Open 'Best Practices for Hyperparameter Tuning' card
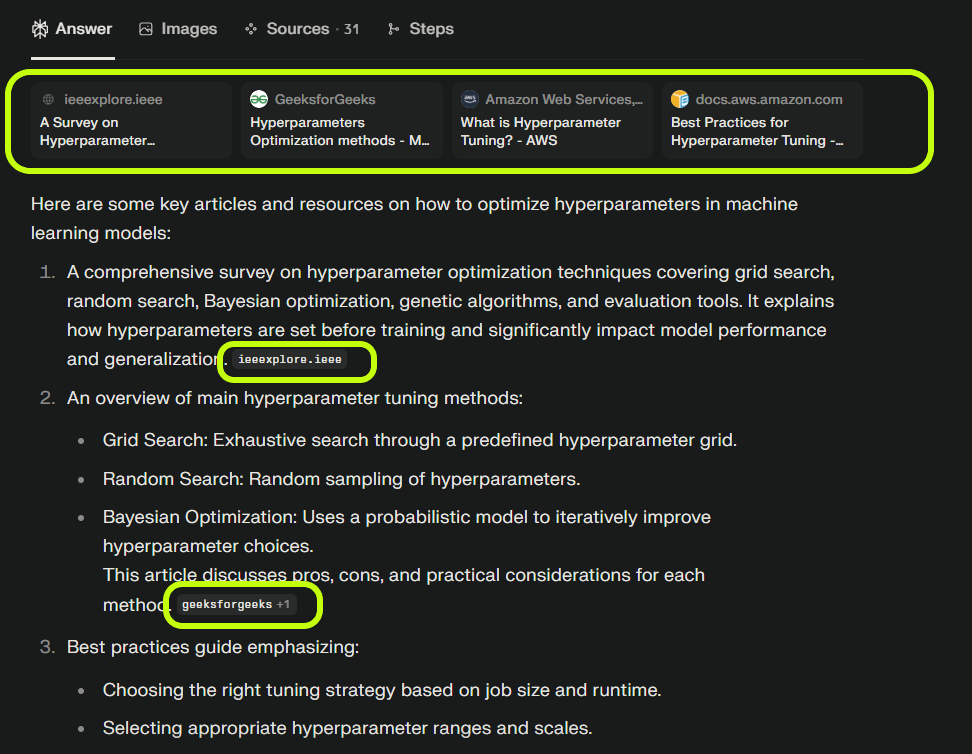The image size is (972, 754). click(x=762, y=120)
